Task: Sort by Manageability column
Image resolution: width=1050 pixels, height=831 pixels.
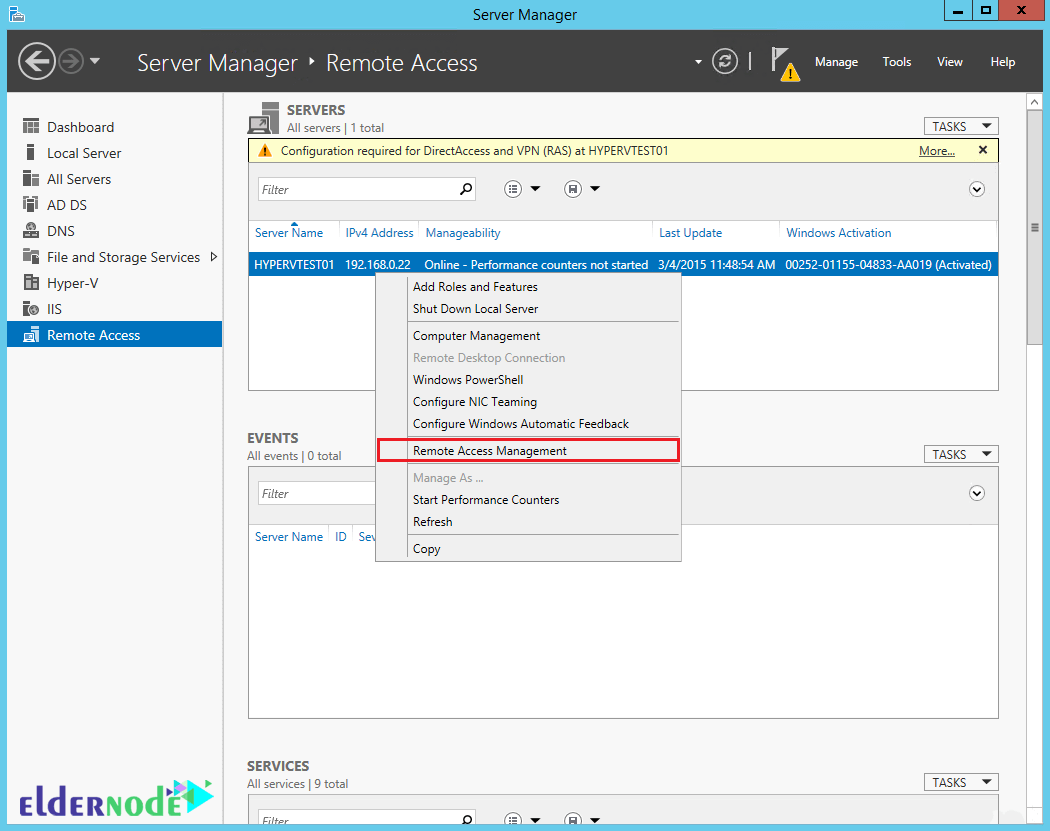Action: pos(463,232)
